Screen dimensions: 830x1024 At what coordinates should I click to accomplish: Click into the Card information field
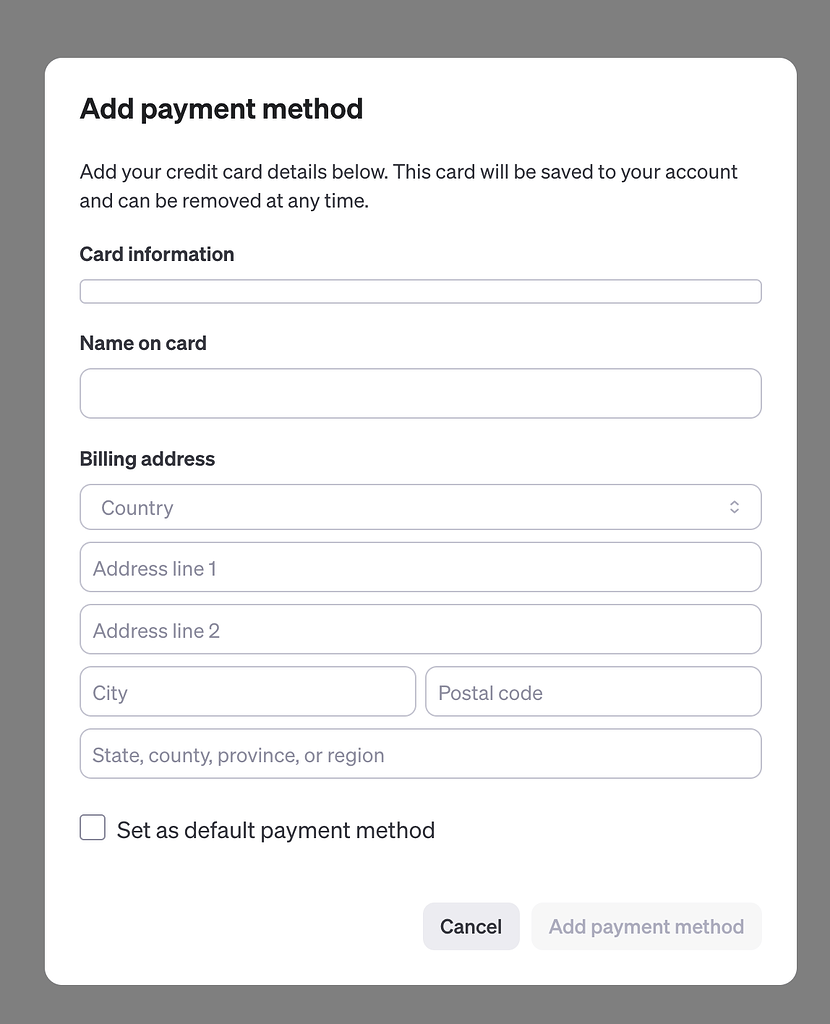[420, 291]
